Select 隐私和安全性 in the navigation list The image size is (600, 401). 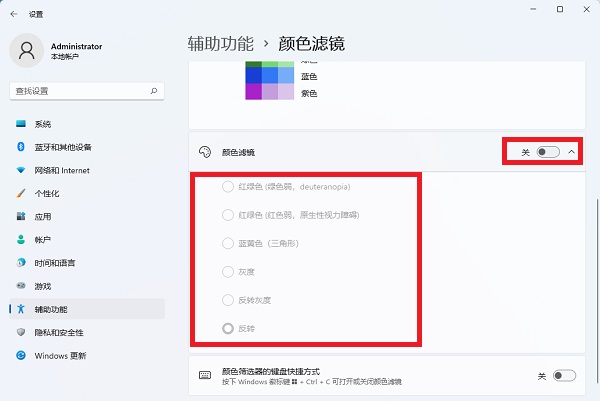click(x=59, y=332)
